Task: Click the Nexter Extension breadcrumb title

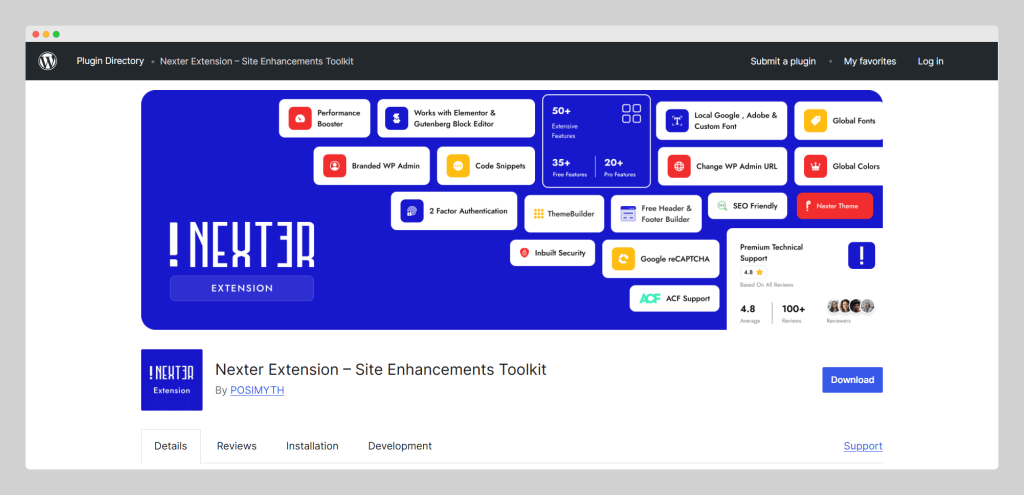Action: [x=257, y=61]
